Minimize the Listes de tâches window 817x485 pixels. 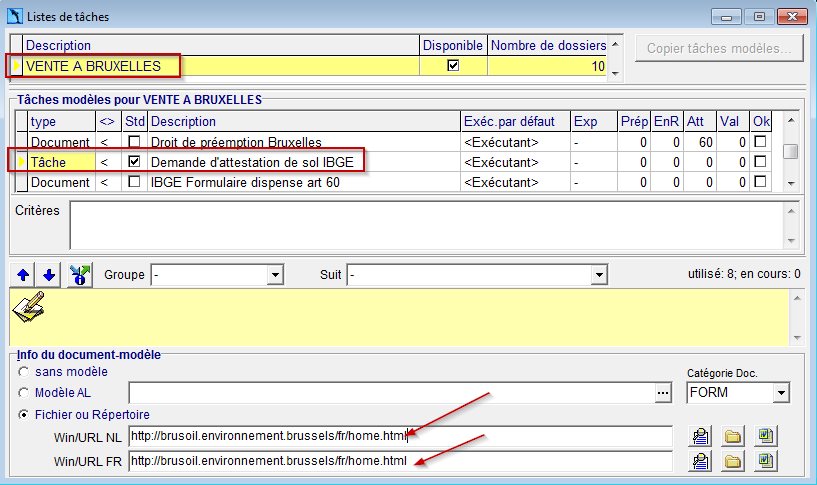[726, 17]
